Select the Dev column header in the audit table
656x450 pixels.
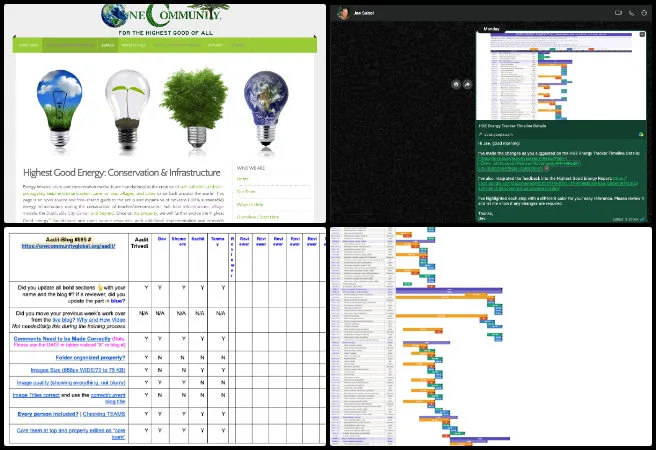[x=162, y=257]
